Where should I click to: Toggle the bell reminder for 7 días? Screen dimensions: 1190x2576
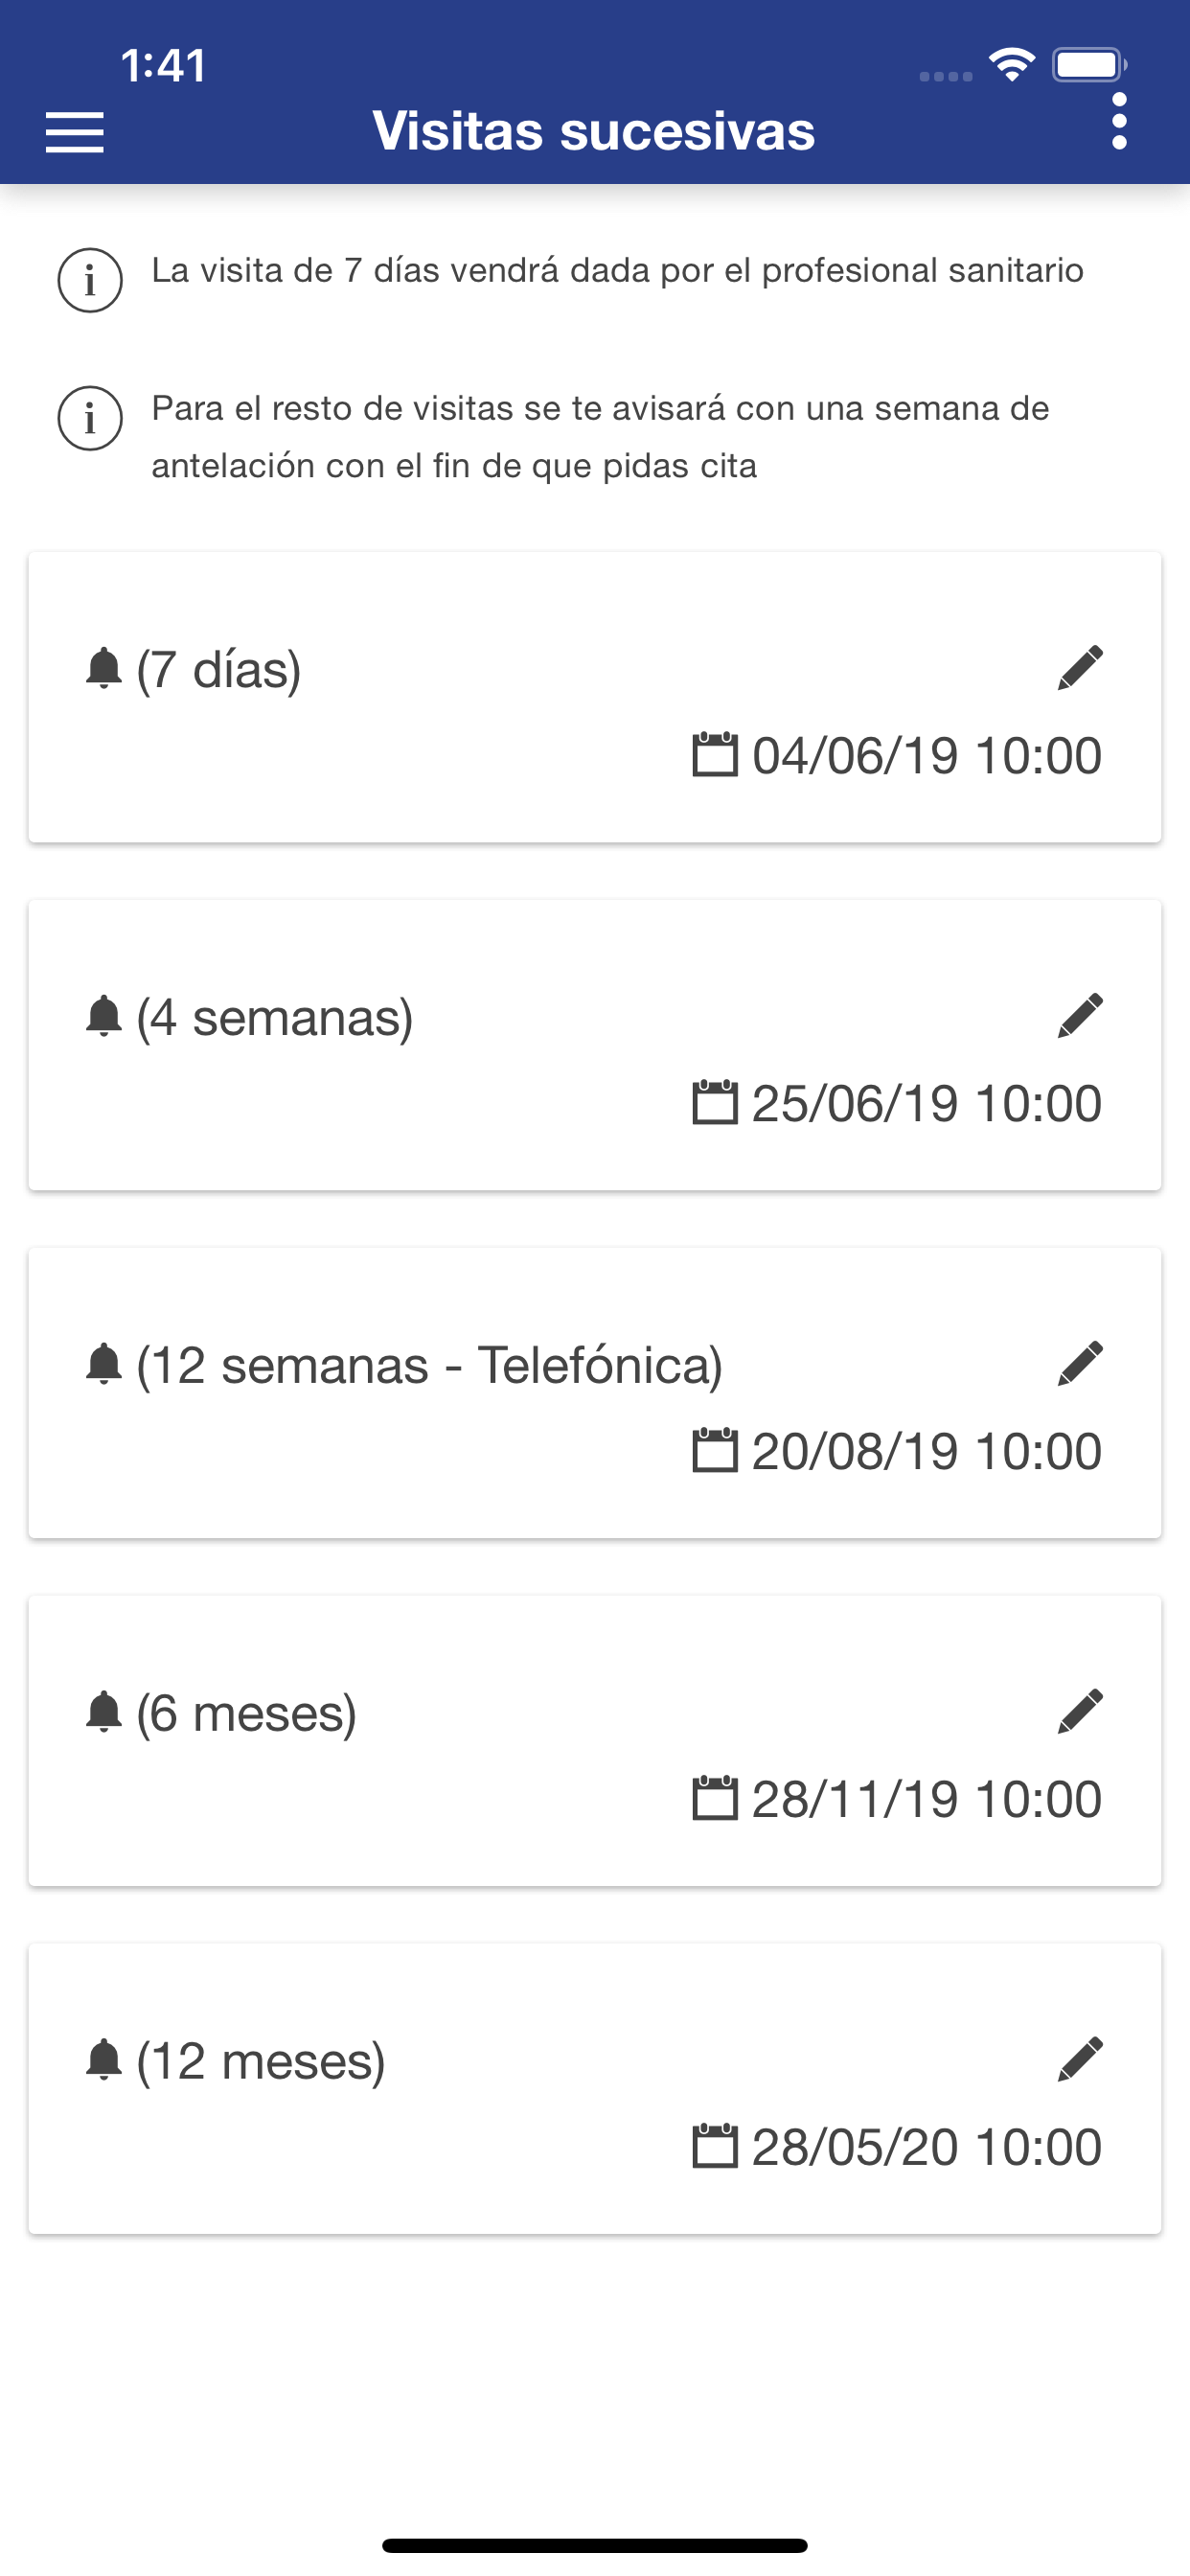[x=104, y=668]
